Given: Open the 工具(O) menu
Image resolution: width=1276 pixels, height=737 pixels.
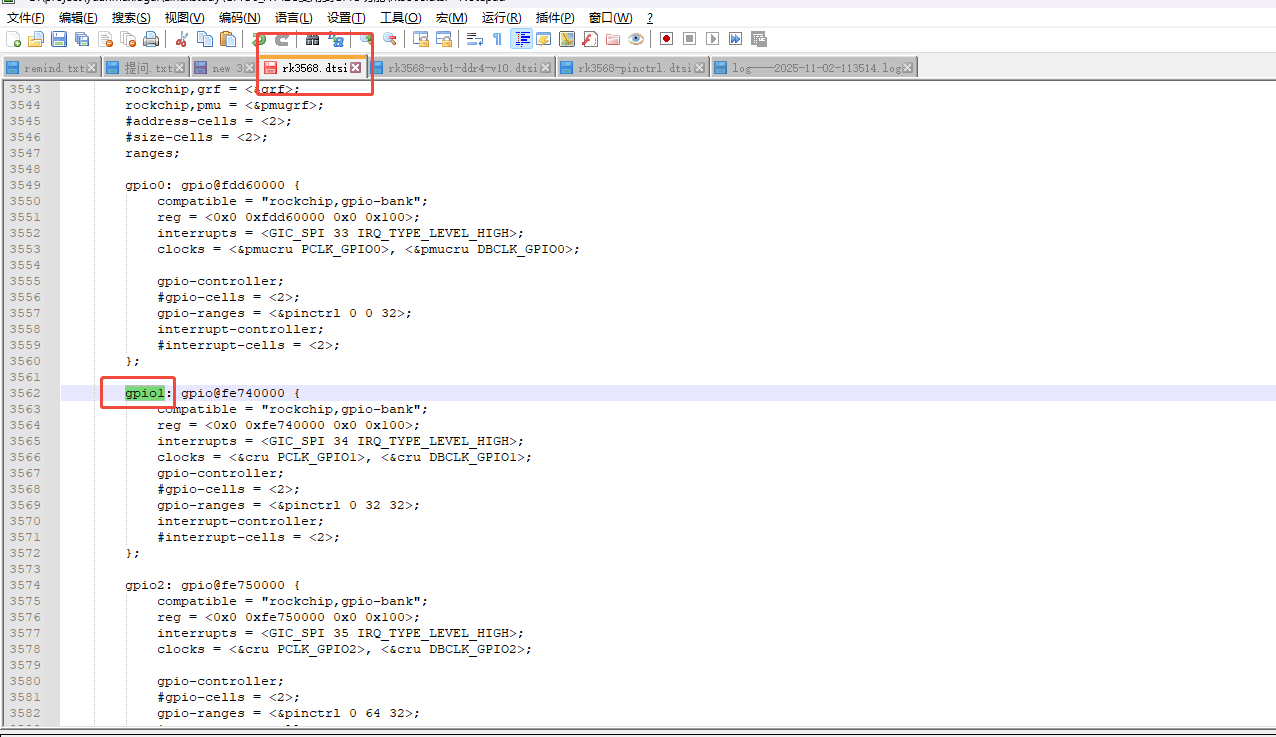Looking at the screenshot, I should [x=400, y=18].
